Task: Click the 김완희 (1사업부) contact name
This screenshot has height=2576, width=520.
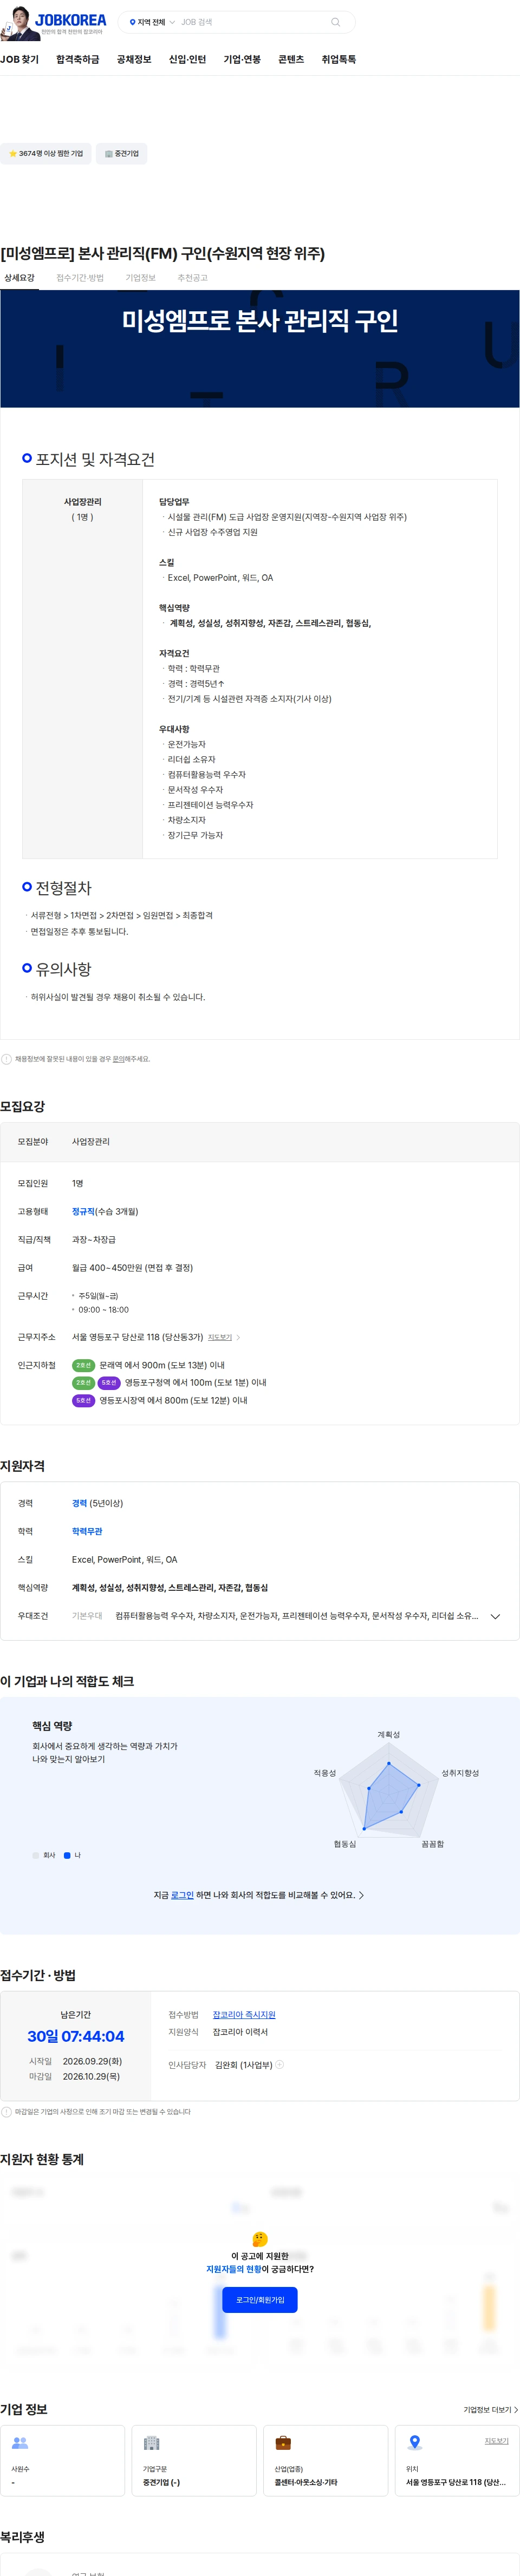Action: click(x=244, y=2064)
